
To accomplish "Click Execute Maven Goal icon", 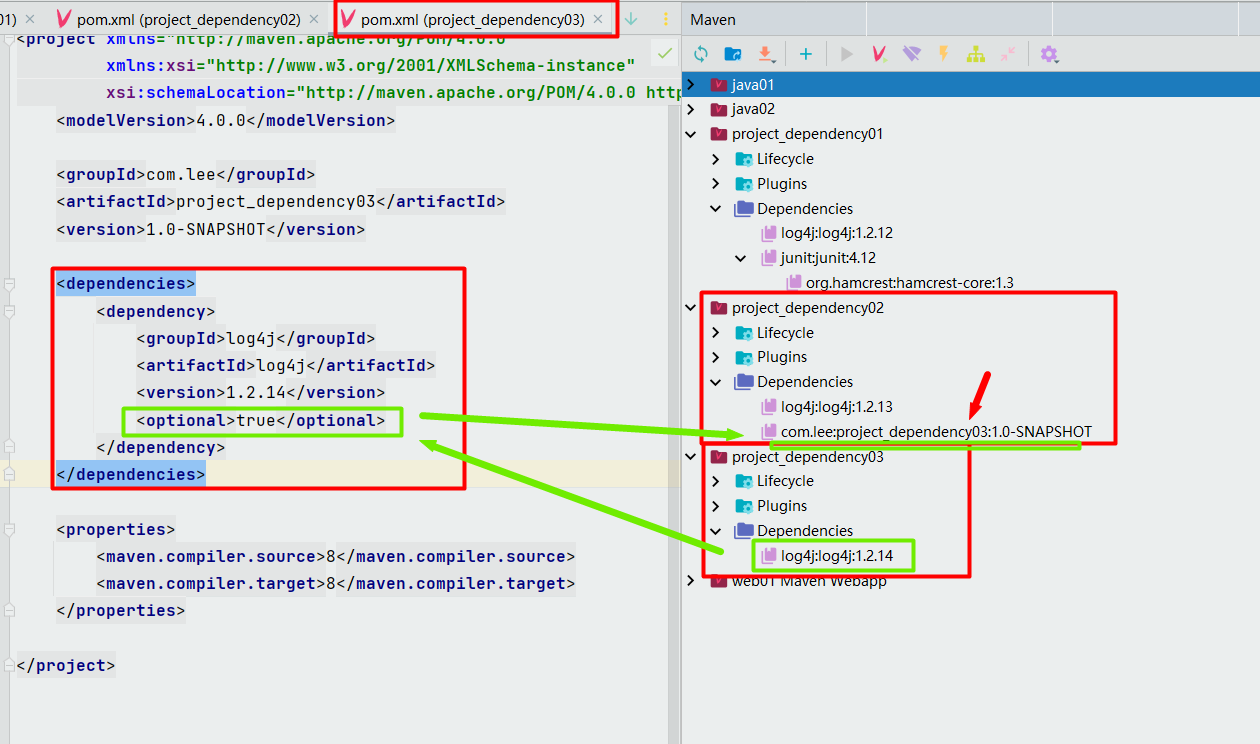I will click(880, 54).
